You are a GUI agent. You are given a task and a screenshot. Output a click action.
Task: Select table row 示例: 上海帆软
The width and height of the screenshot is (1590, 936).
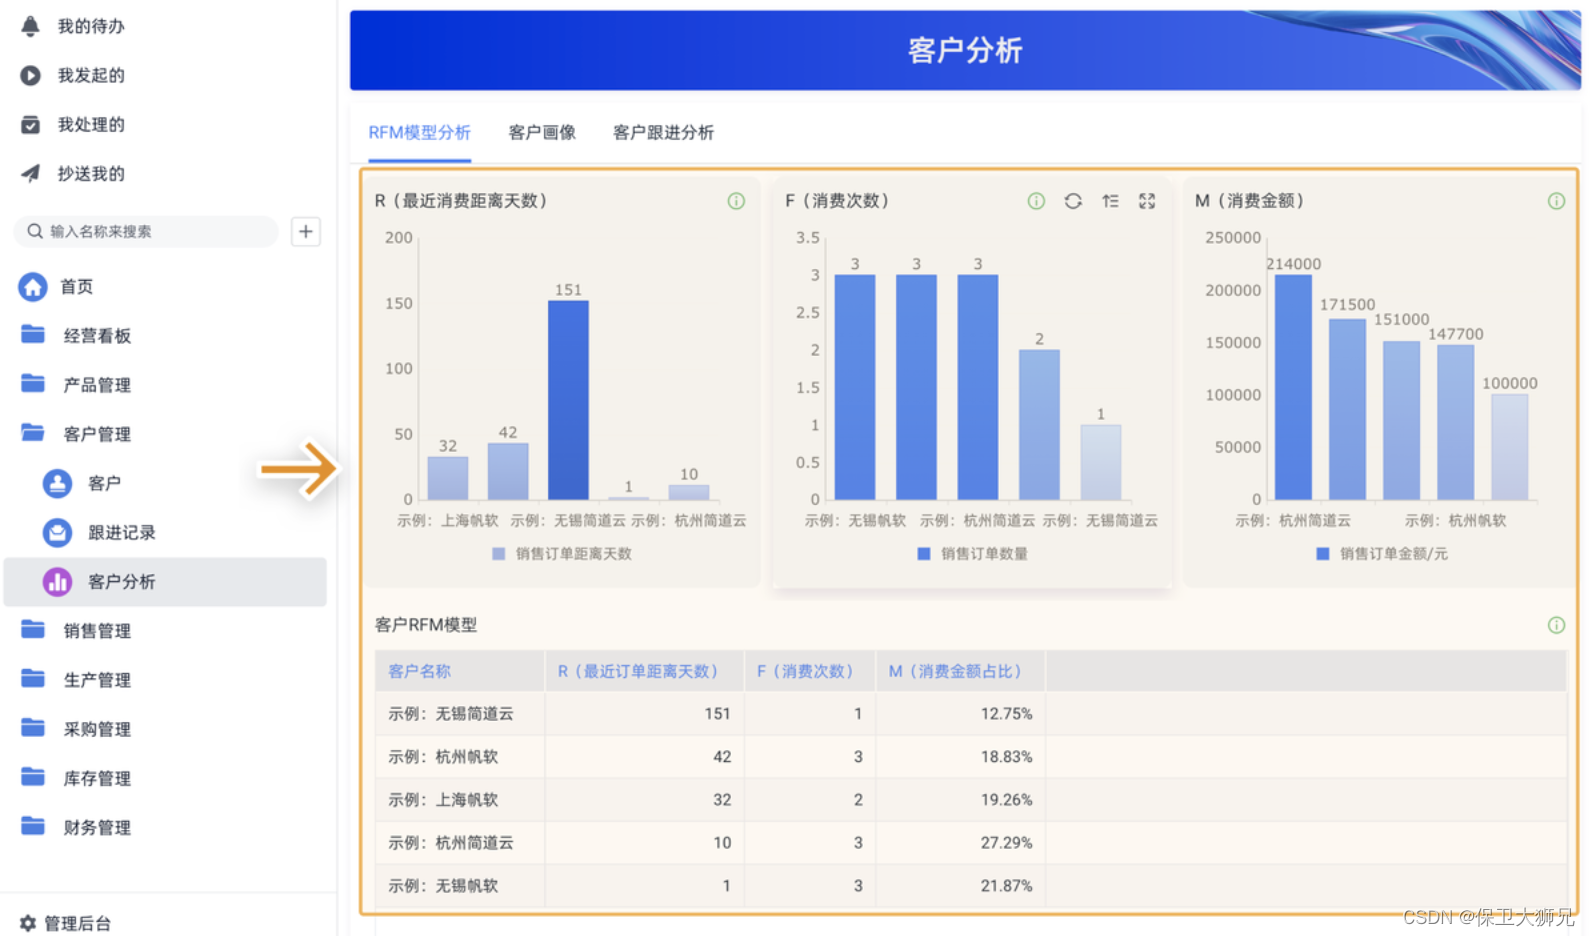pos(970,799)
